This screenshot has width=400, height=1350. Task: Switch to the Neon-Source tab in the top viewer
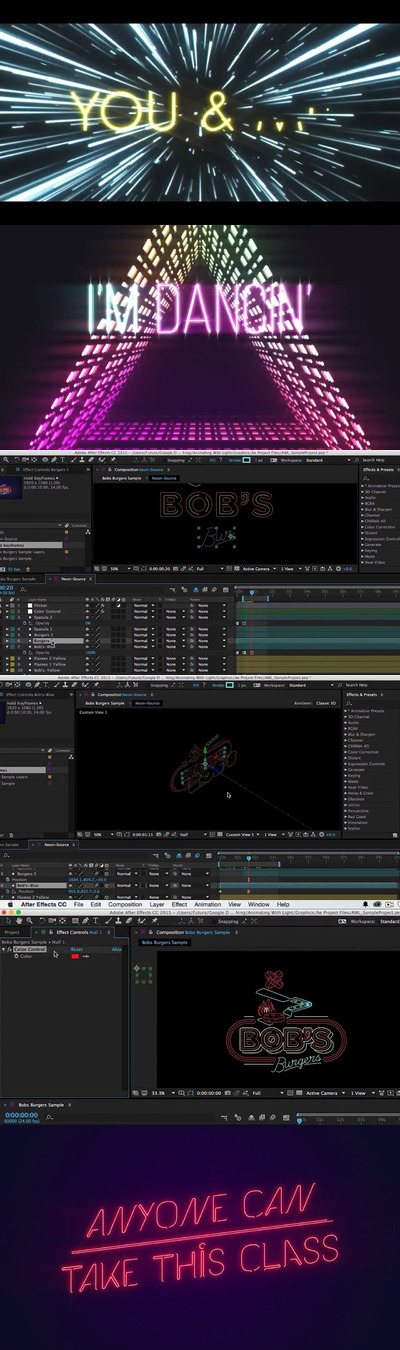click(x=164, y=479)
